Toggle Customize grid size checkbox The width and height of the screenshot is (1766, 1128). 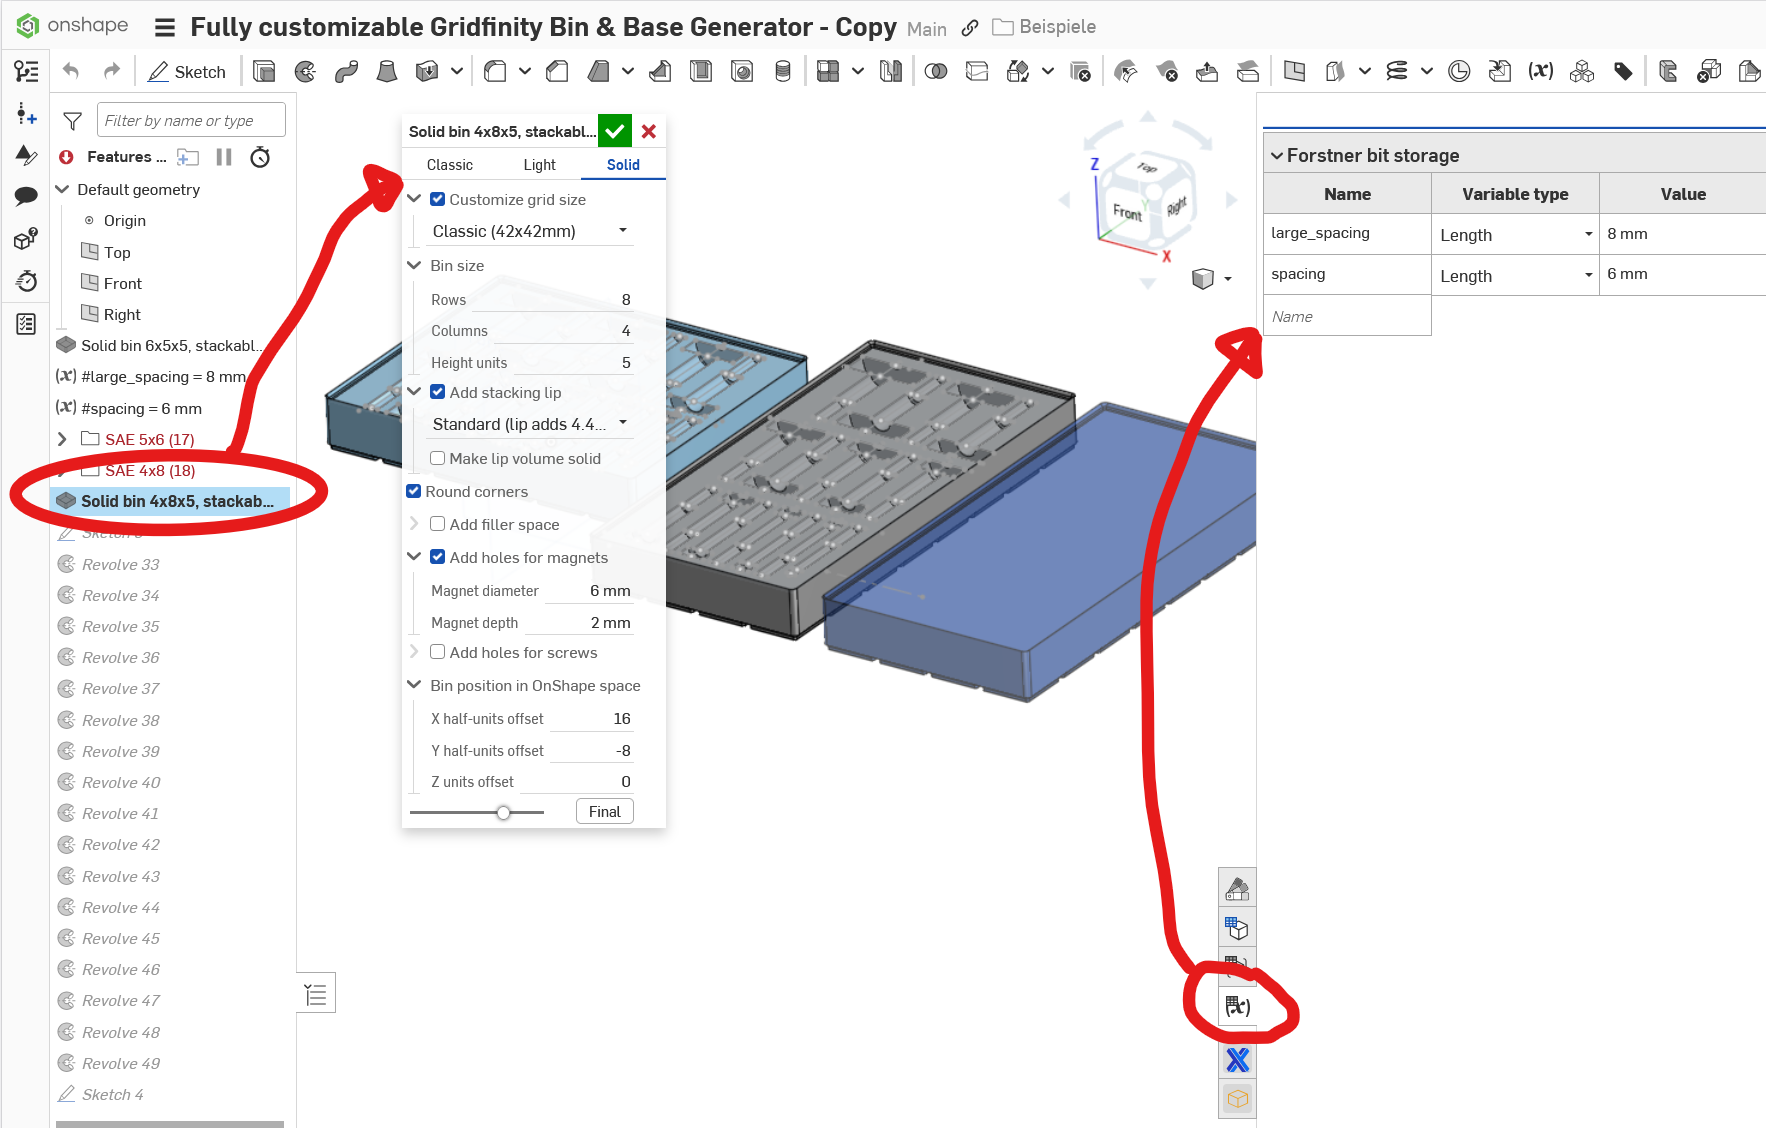(x=438, y=199)
